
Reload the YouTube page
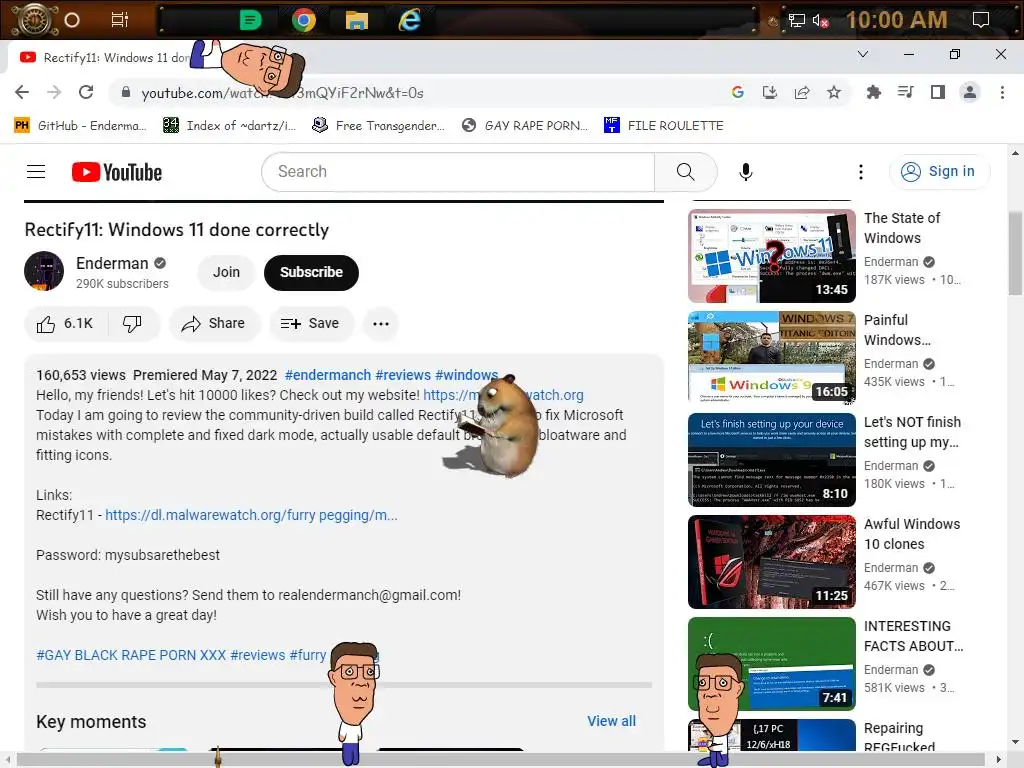click(86, 93)
